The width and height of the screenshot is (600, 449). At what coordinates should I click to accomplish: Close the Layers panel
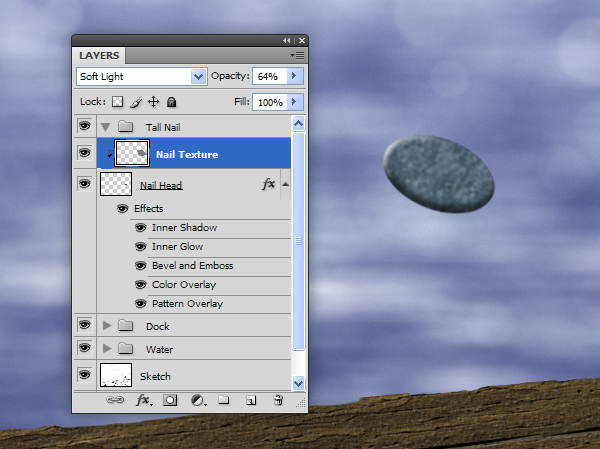click(302, 40)
